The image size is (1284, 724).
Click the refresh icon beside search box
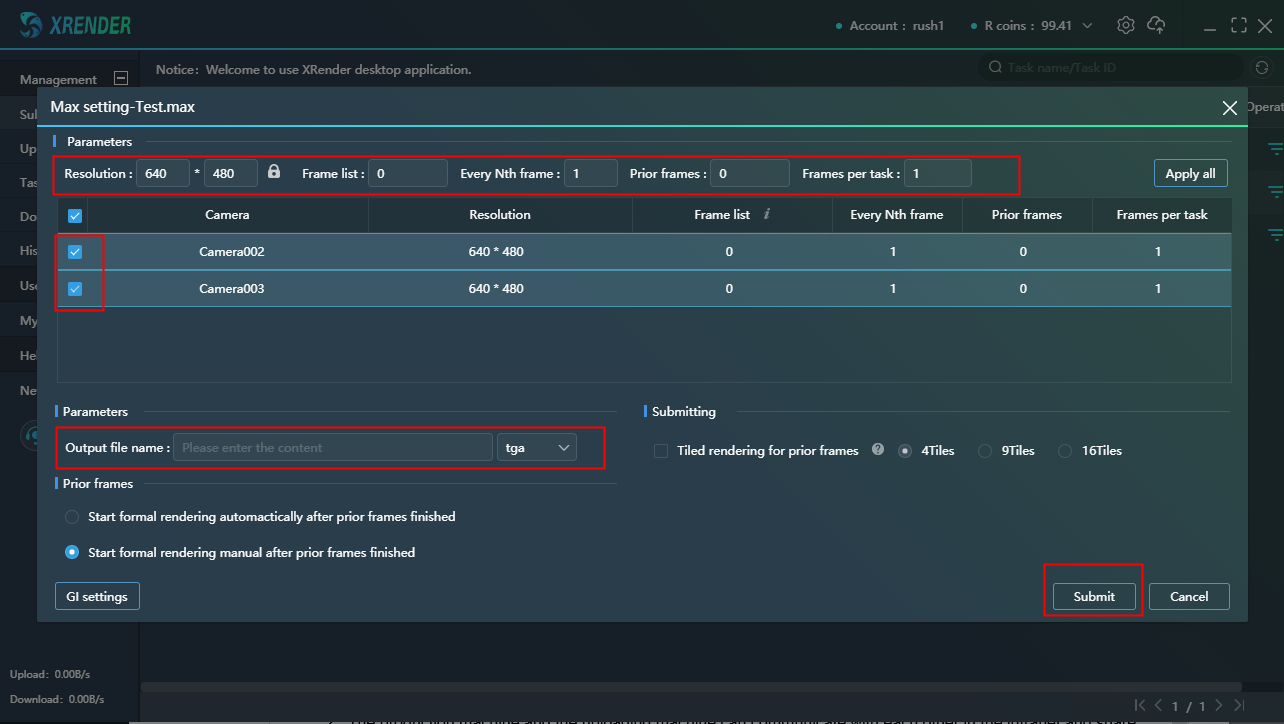coord(1261,68)
